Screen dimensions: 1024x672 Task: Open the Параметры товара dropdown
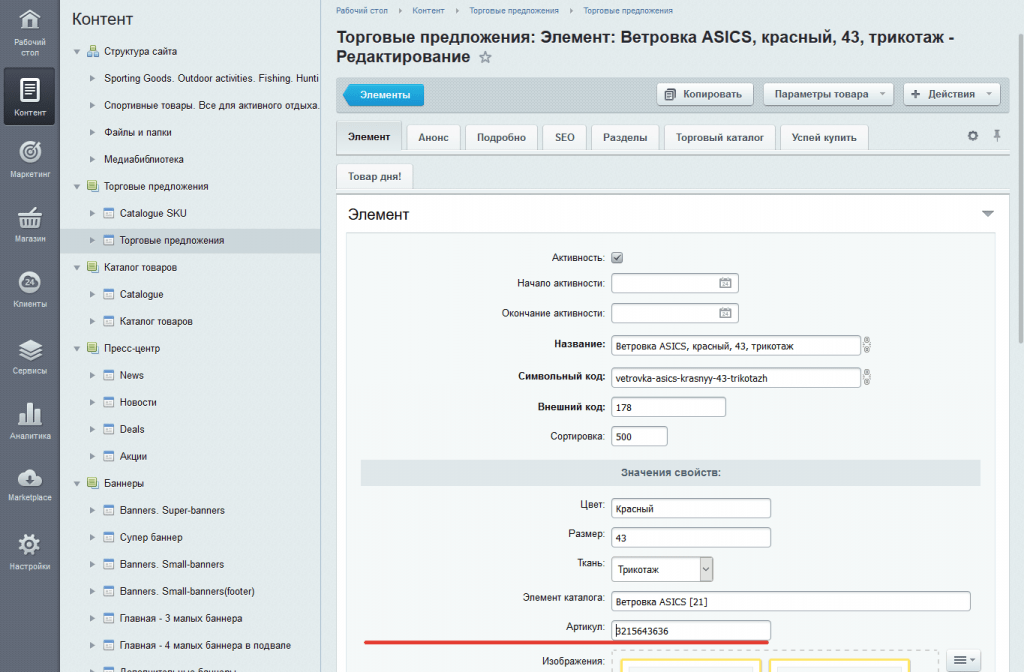click(x=827, y=94)
